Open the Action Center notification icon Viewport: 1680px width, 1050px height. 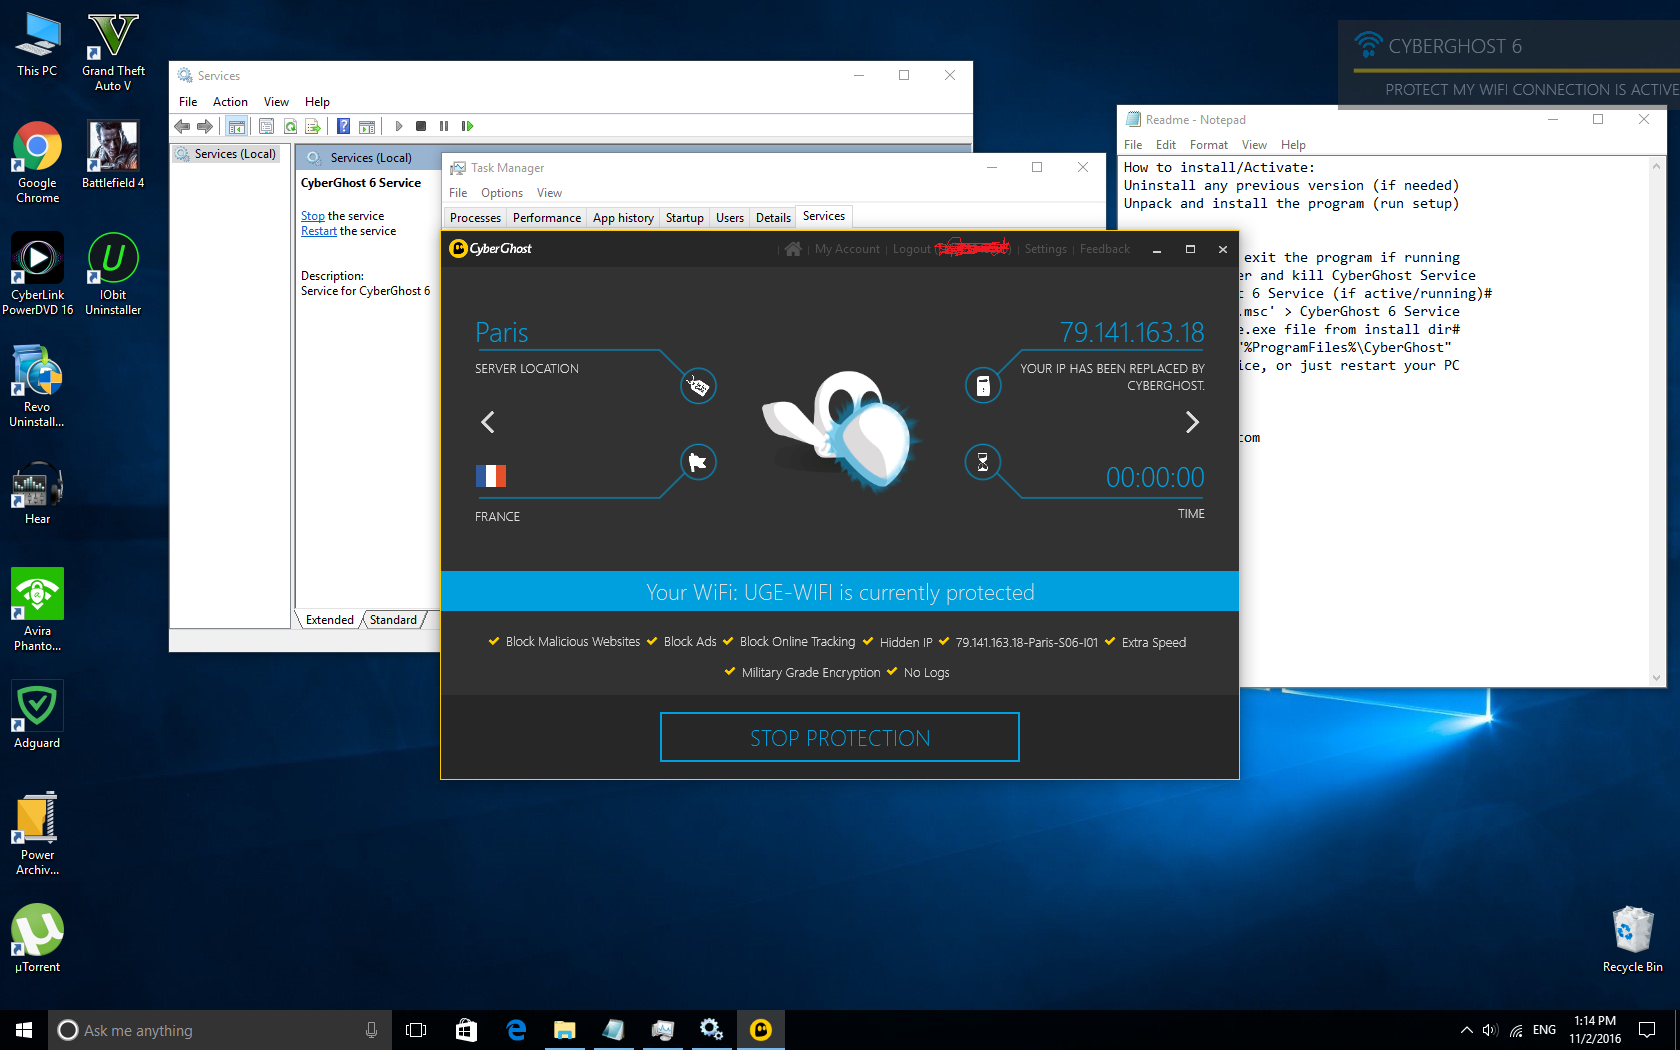[x=1647, y=1030]
